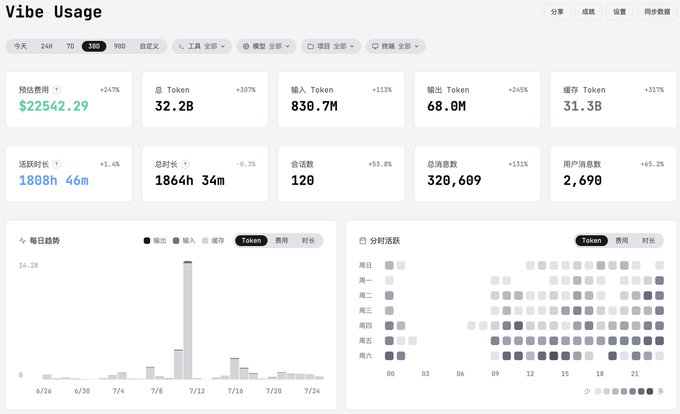
Task: Click the lightest swatch in the 少–多 scale
Action: [x=598, y=391]
